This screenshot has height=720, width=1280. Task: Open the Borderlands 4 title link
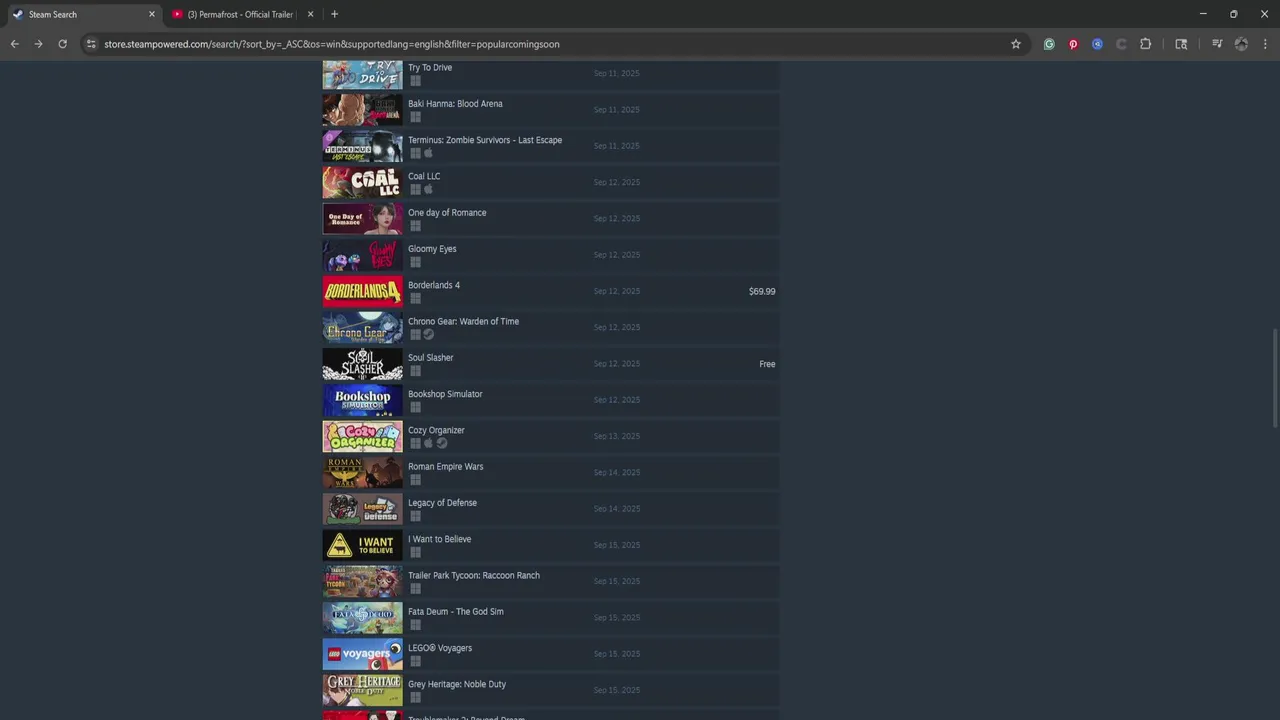point(434,285)
